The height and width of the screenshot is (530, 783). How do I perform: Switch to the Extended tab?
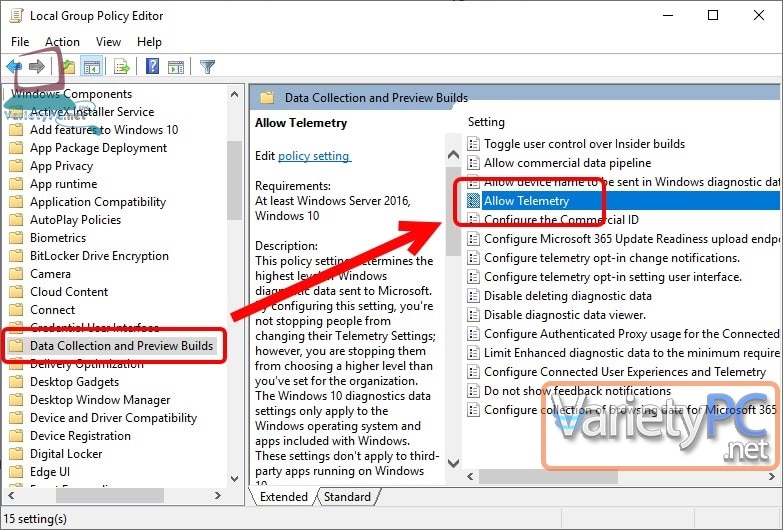pyautogui.click(x=284, y=497)
